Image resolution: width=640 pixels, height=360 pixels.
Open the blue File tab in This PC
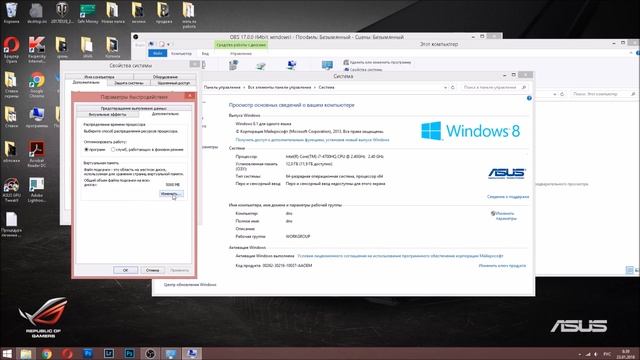pos(157,53)
